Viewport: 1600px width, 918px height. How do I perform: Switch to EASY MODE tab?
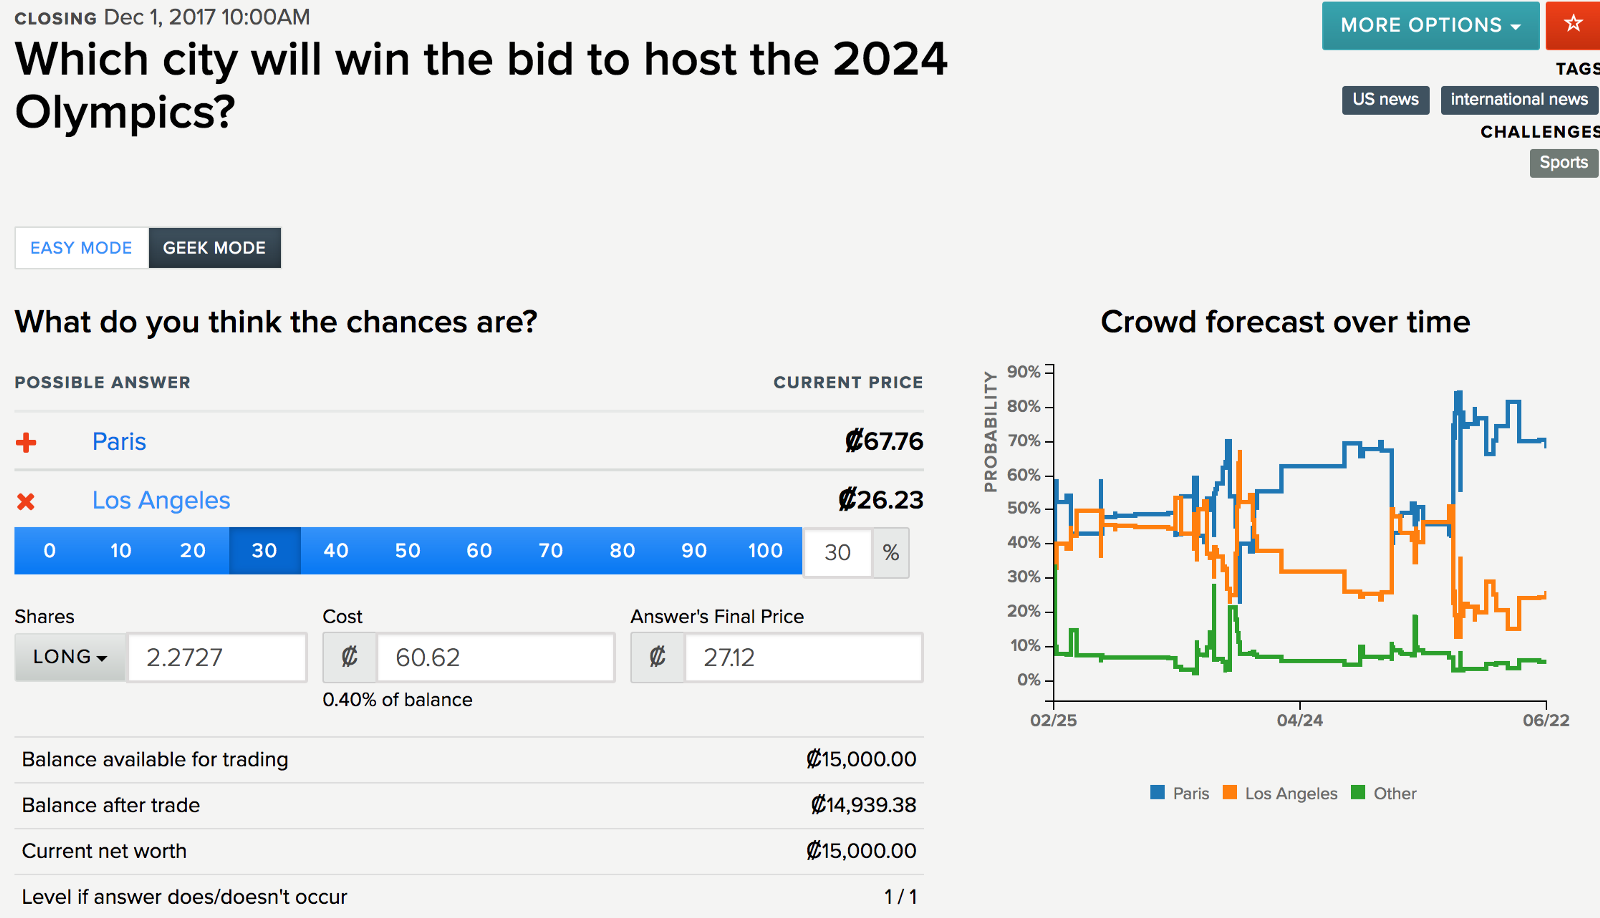[x=81, y=248]
